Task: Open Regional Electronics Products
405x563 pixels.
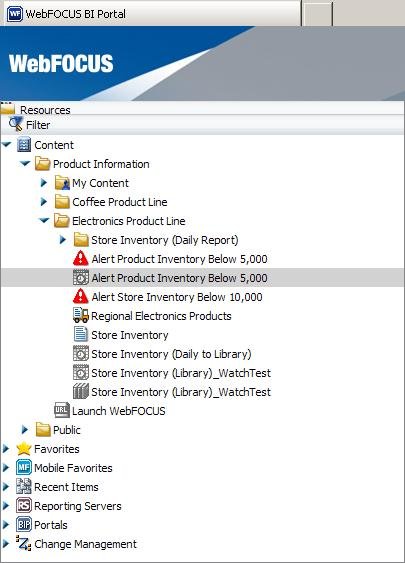Action: [161, 316]
